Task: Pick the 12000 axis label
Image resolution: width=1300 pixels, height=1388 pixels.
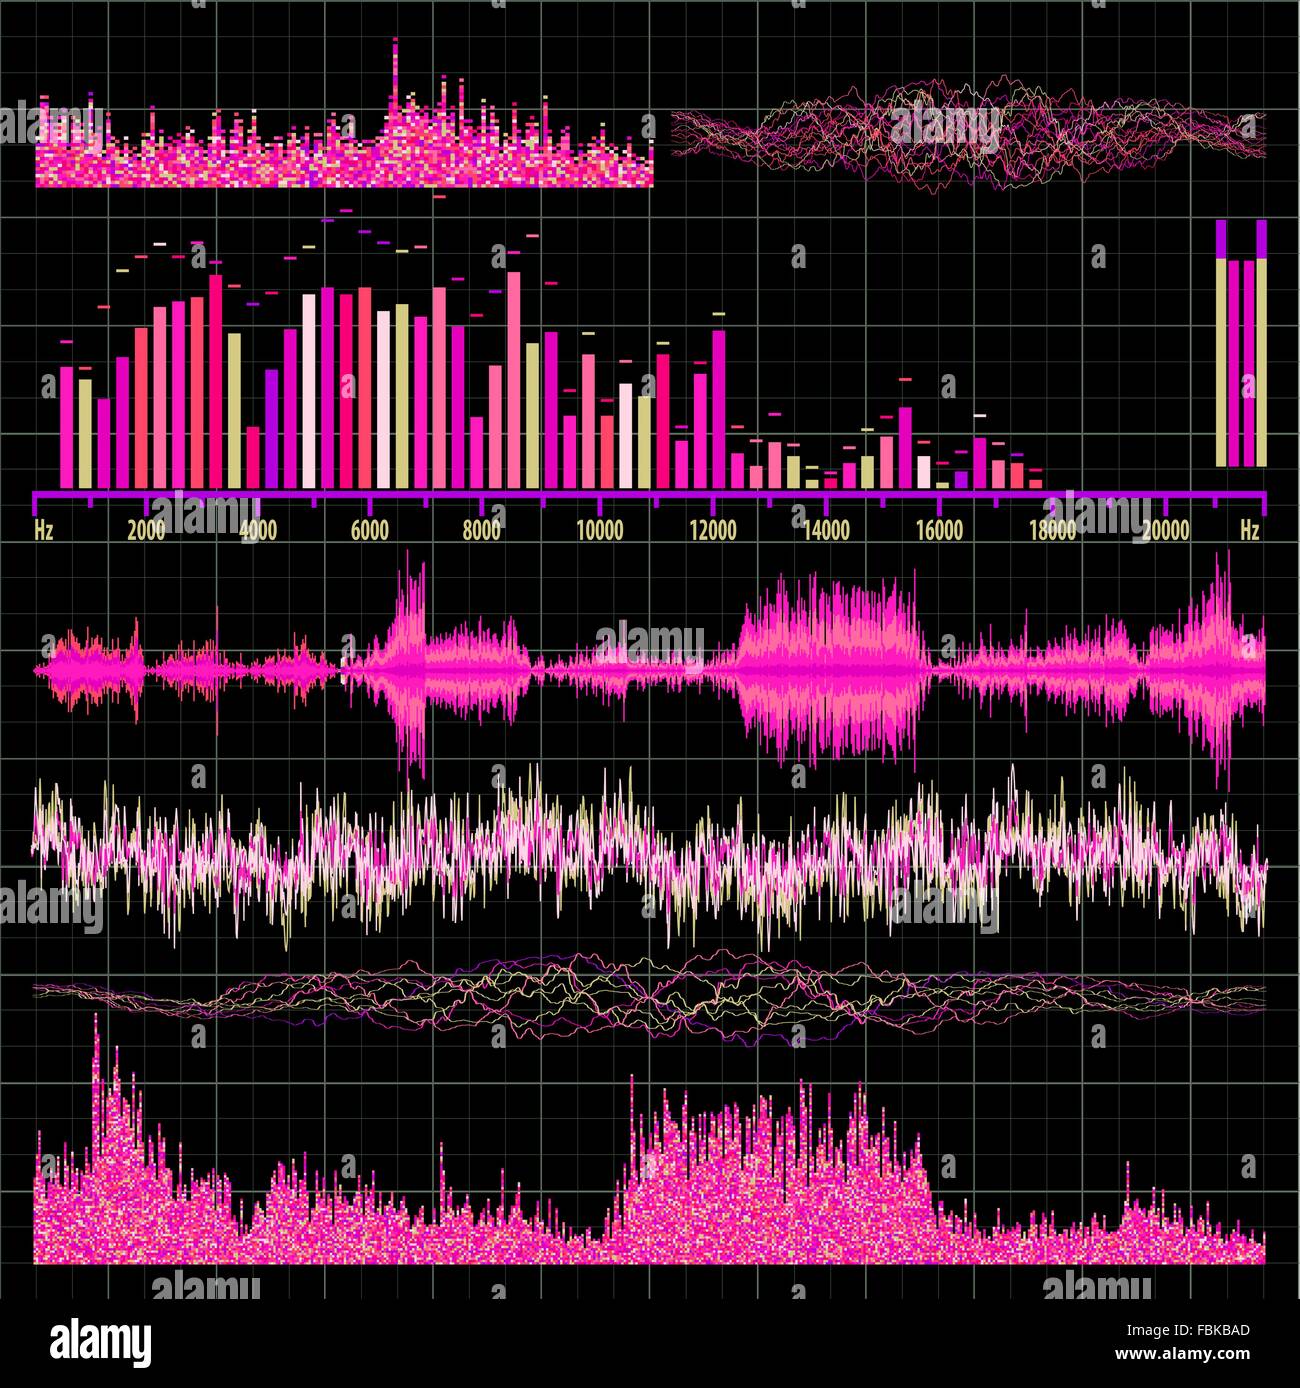Action: click(x=712, y=529)
